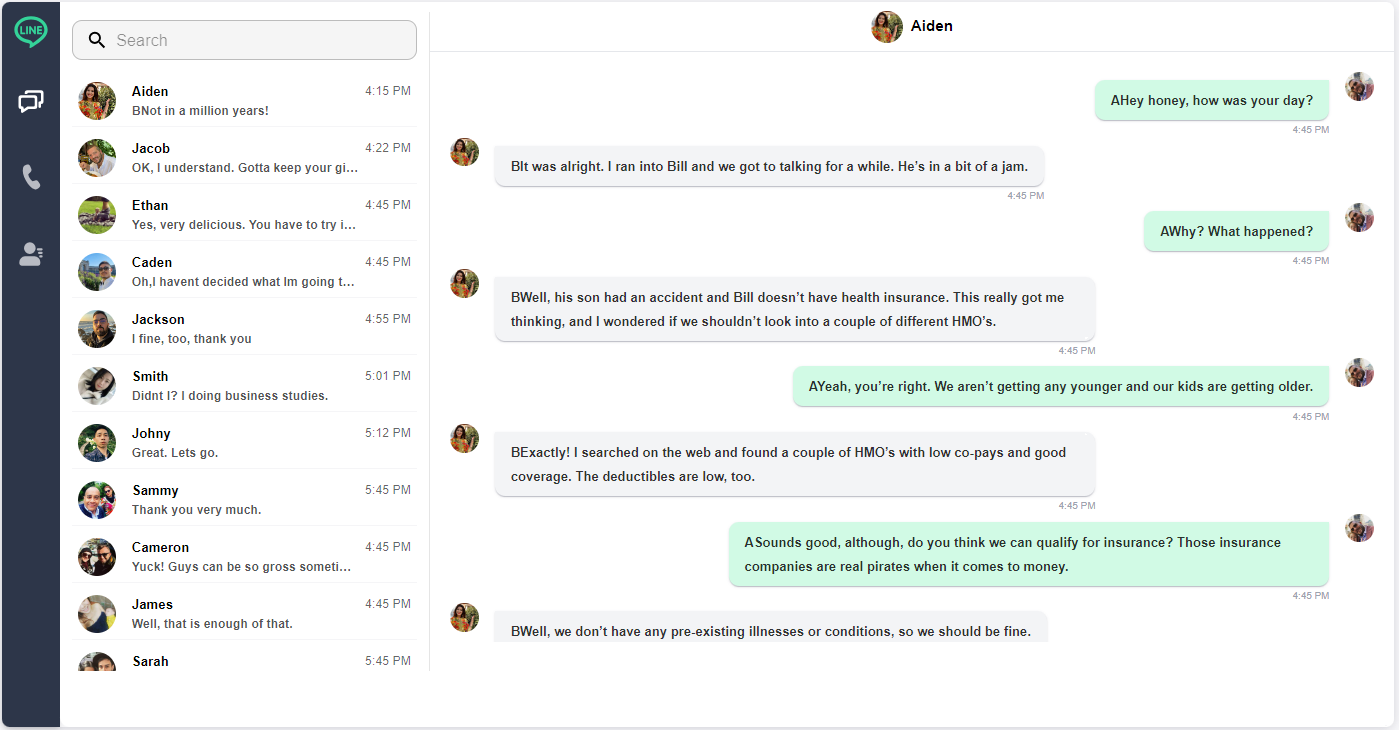Open the Contacts icon in the sidebar

click(30, 253)
